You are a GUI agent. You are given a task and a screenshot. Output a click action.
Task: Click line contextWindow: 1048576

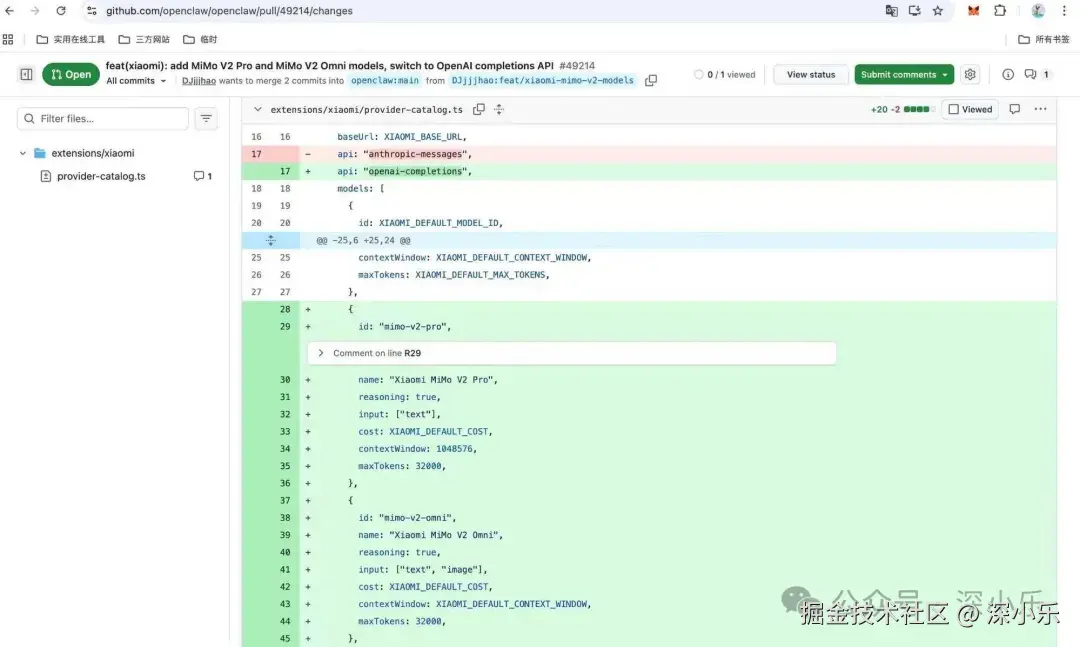click(649, 449)
